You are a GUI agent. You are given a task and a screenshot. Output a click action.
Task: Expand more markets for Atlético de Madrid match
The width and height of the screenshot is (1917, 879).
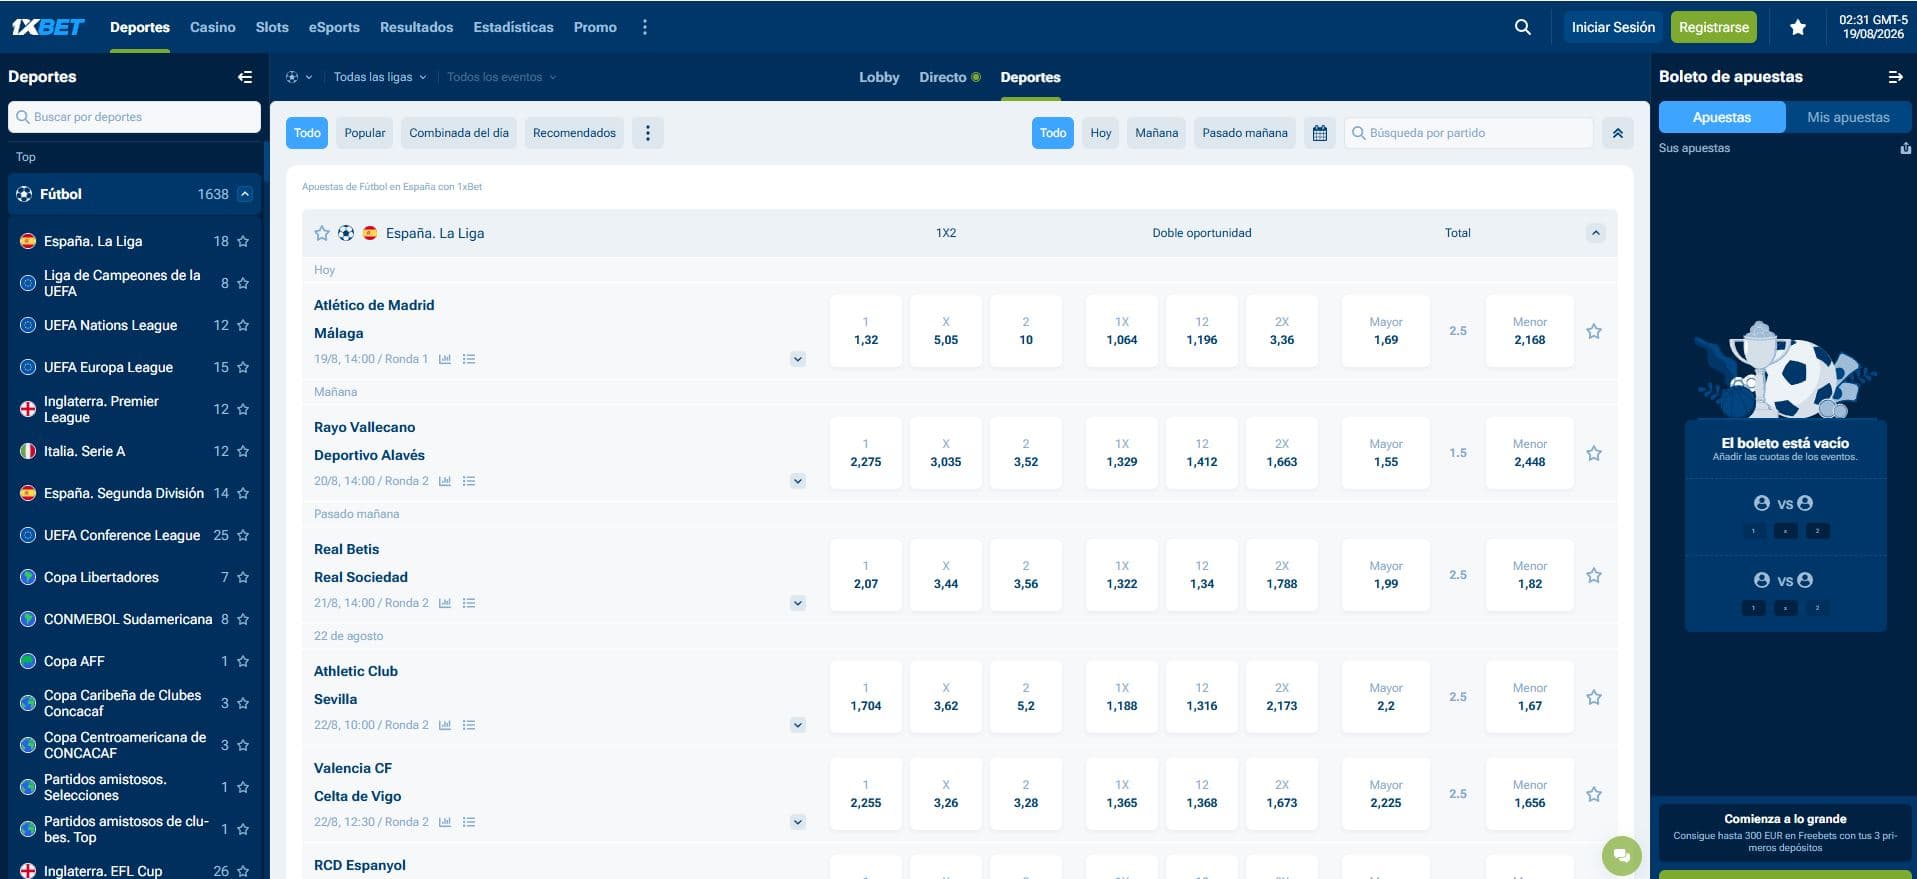click(797, 359)
